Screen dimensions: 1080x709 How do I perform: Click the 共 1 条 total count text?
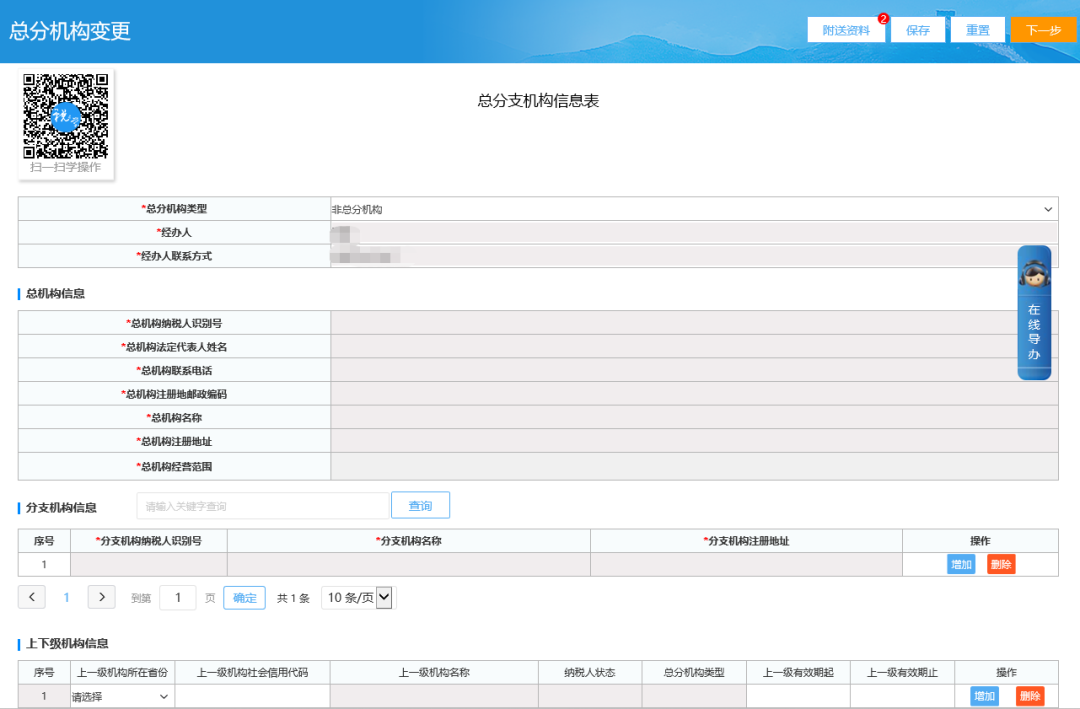click(293, 598)
